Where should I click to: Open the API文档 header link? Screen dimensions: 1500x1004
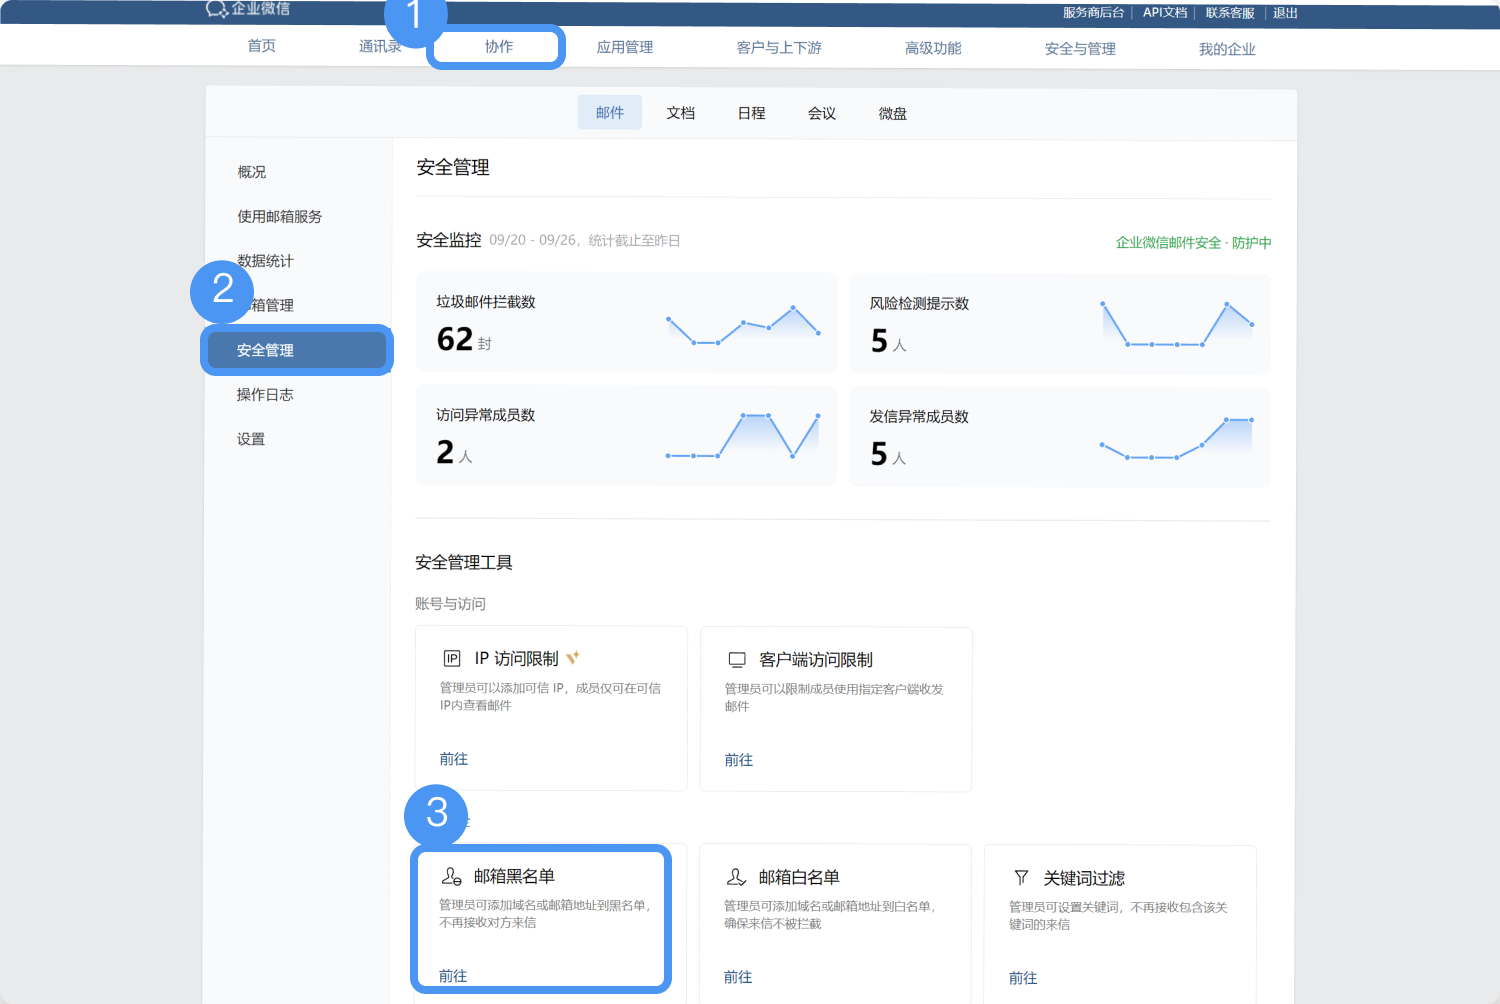[1165, 13]
